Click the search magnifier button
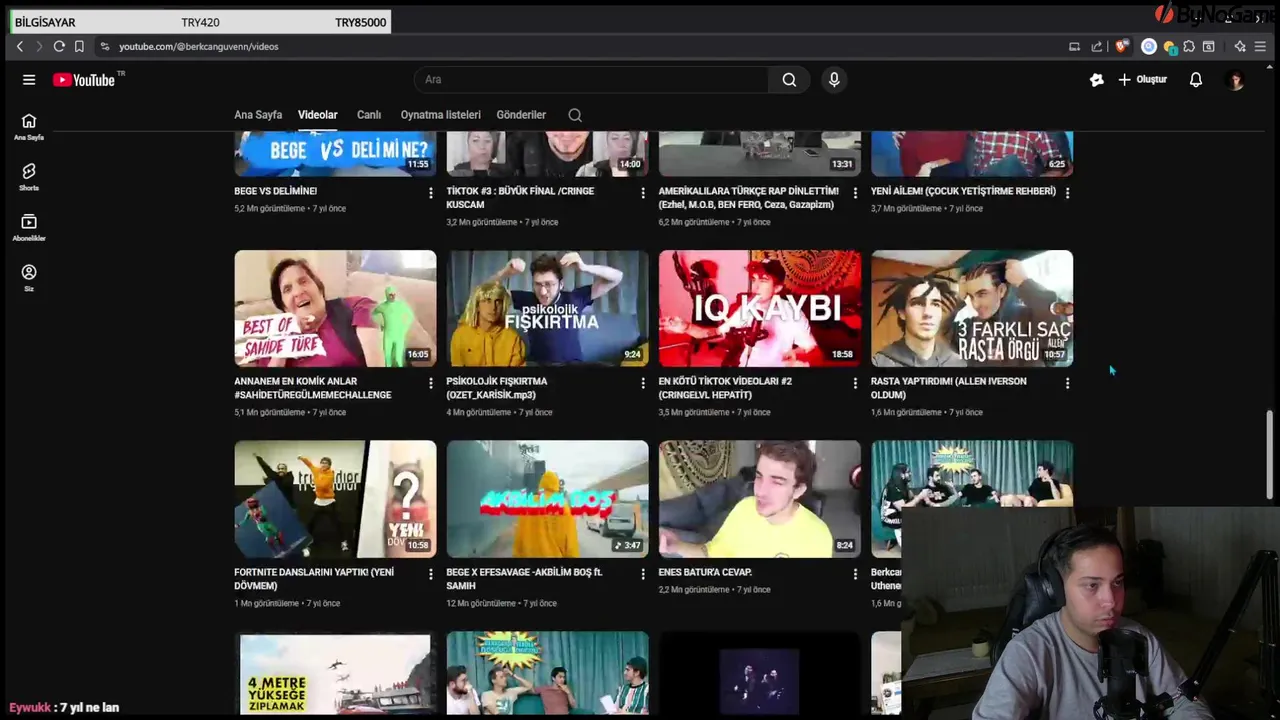Screen dimensions: 1280x720 pyautogui.click(x=789, y=80)
